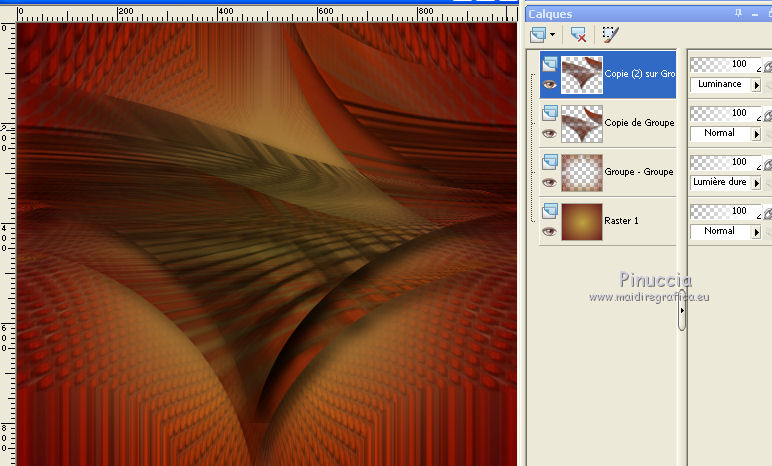The height and width of the screenshot is (466, 772).
Task: Click the Lumière dure blend mode field
Action: click(x=721, y=182)
